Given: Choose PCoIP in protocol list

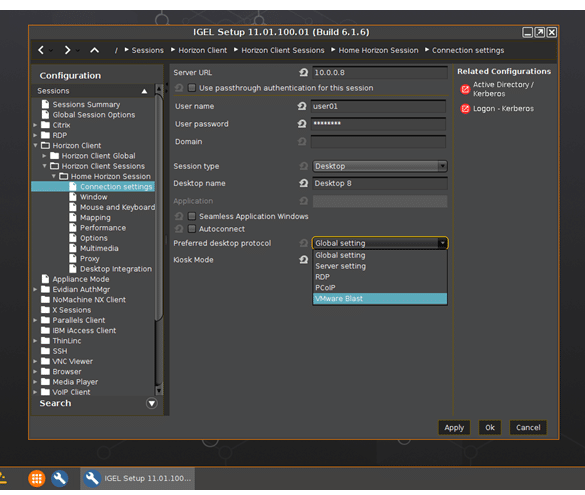Looking at the screenshot, I should (x=380, y=288).
